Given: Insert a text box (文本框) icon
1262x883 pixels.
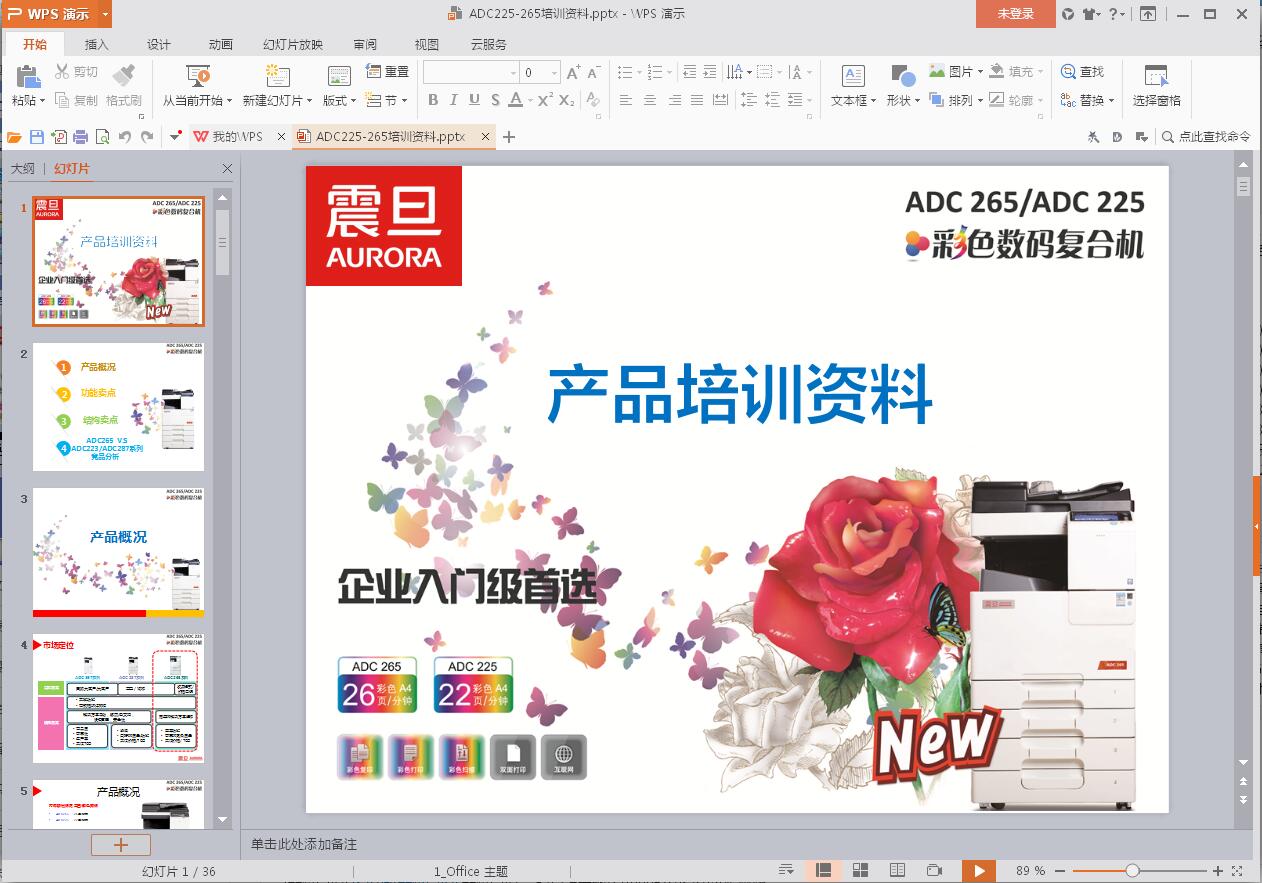Looking at the screenshot, I should (853, 76).
